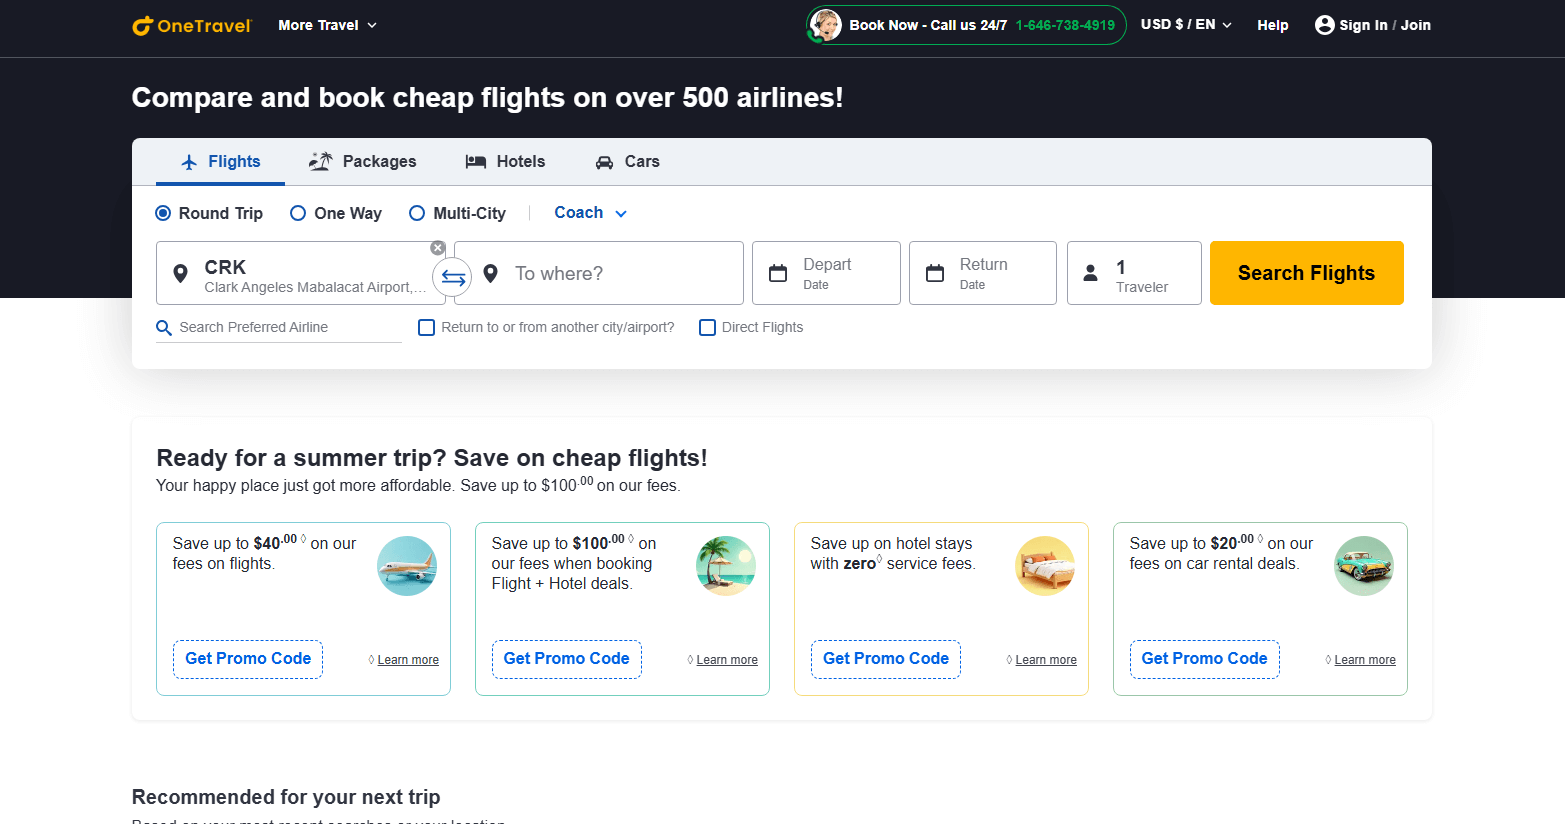Enable the Direct Flights checkbox
Viewport: 1565px width, 824px height.
coord(708,328)
